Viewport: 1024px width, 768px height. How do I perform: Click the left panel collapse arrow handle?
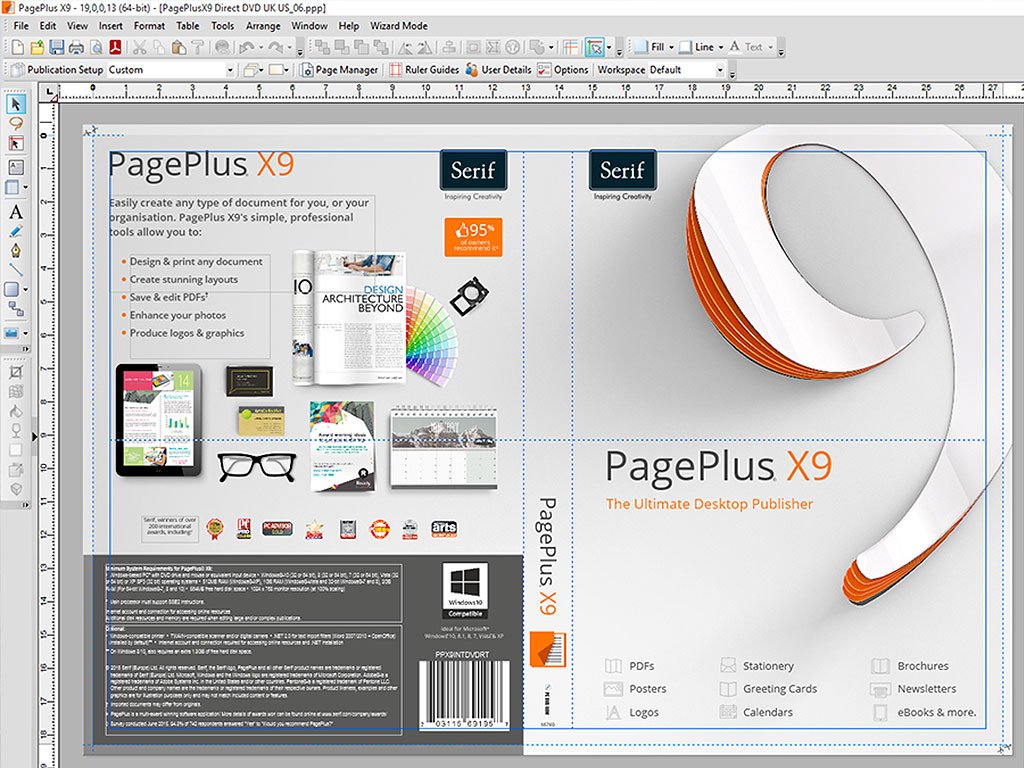coord(34,436)
